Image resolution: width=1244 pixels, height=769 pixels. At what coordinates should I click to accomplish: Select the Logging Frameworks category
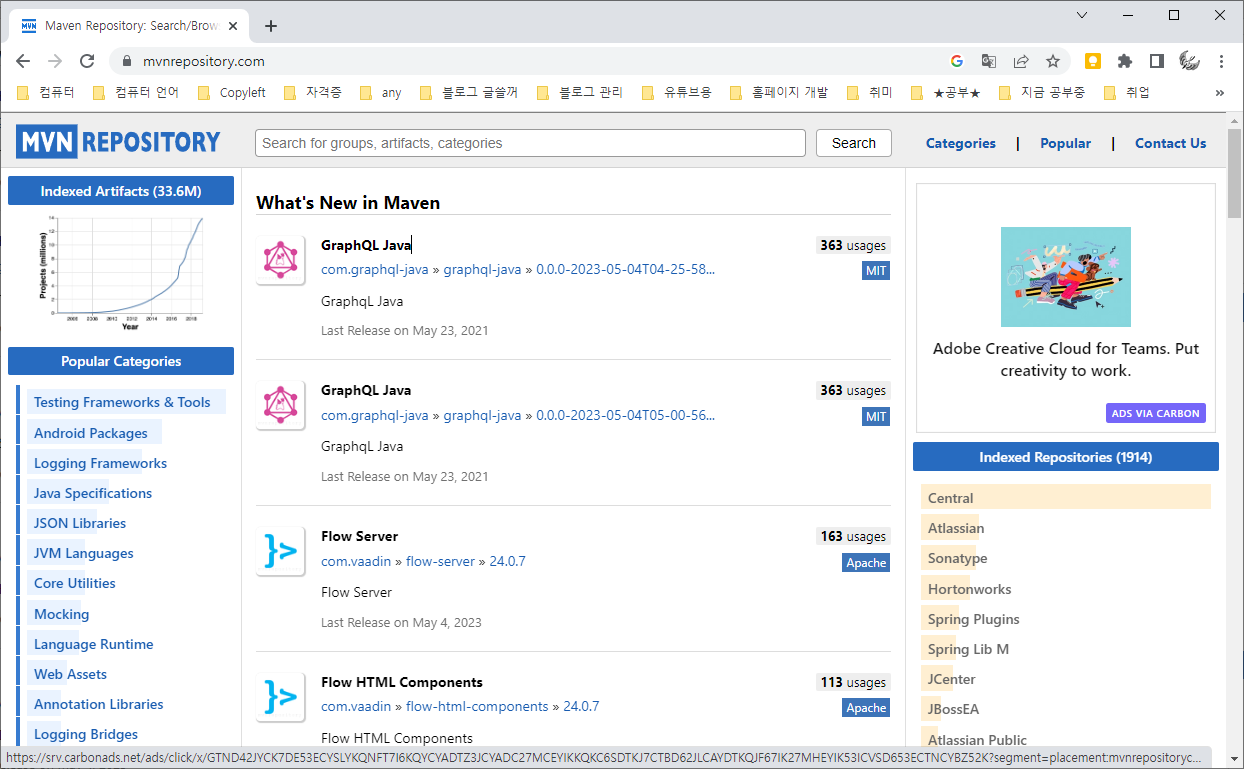tap(100, 463)
